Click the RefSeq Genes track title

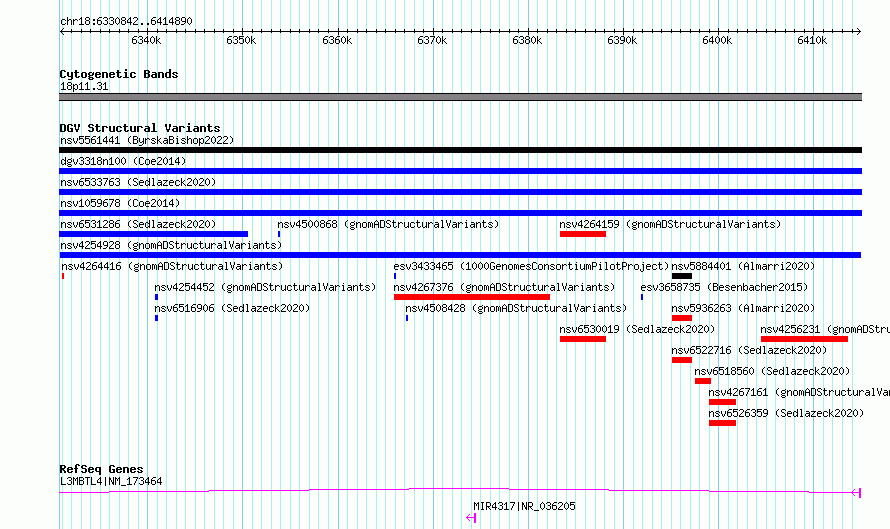point(102,469)
